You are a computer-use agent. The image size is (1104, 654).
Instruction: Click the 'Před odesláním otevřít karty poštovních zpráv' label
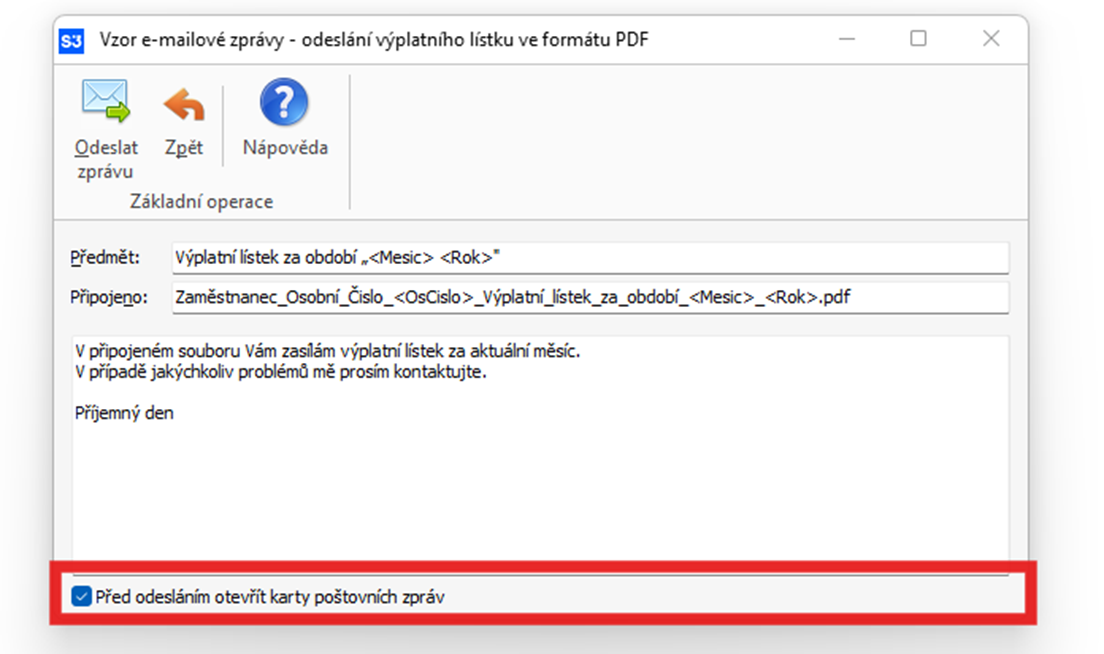pyautogui.click(x=270, y=598)
